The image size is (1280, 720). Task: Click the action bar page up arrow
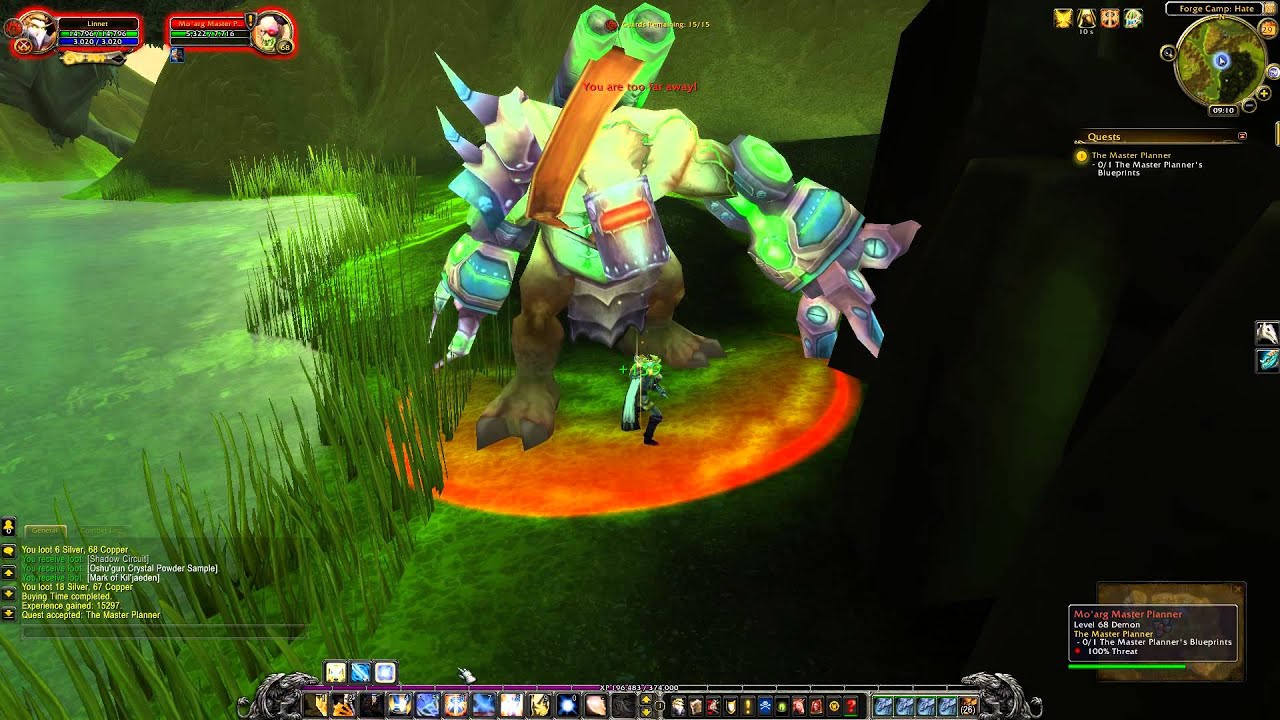646,699
